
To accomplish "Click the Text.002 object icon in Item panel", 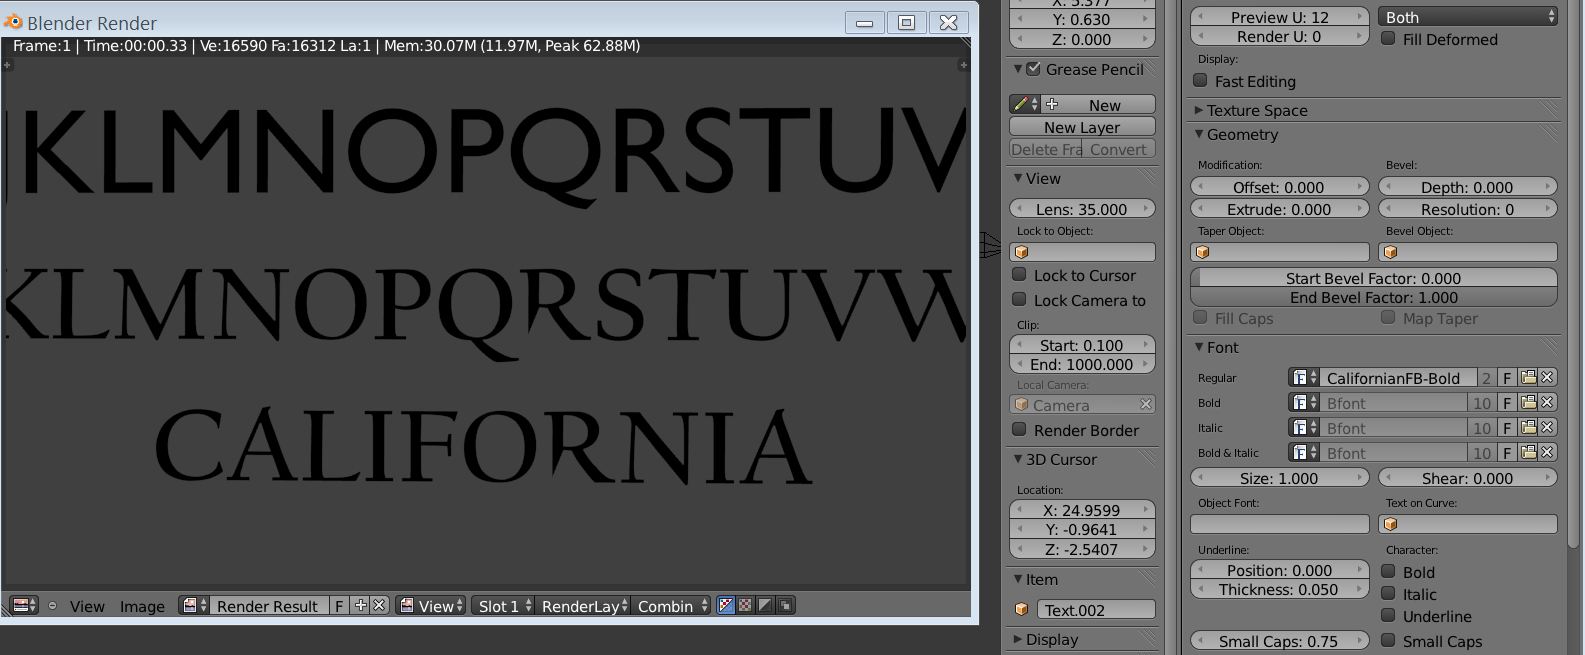I will tap(1021, 609).
